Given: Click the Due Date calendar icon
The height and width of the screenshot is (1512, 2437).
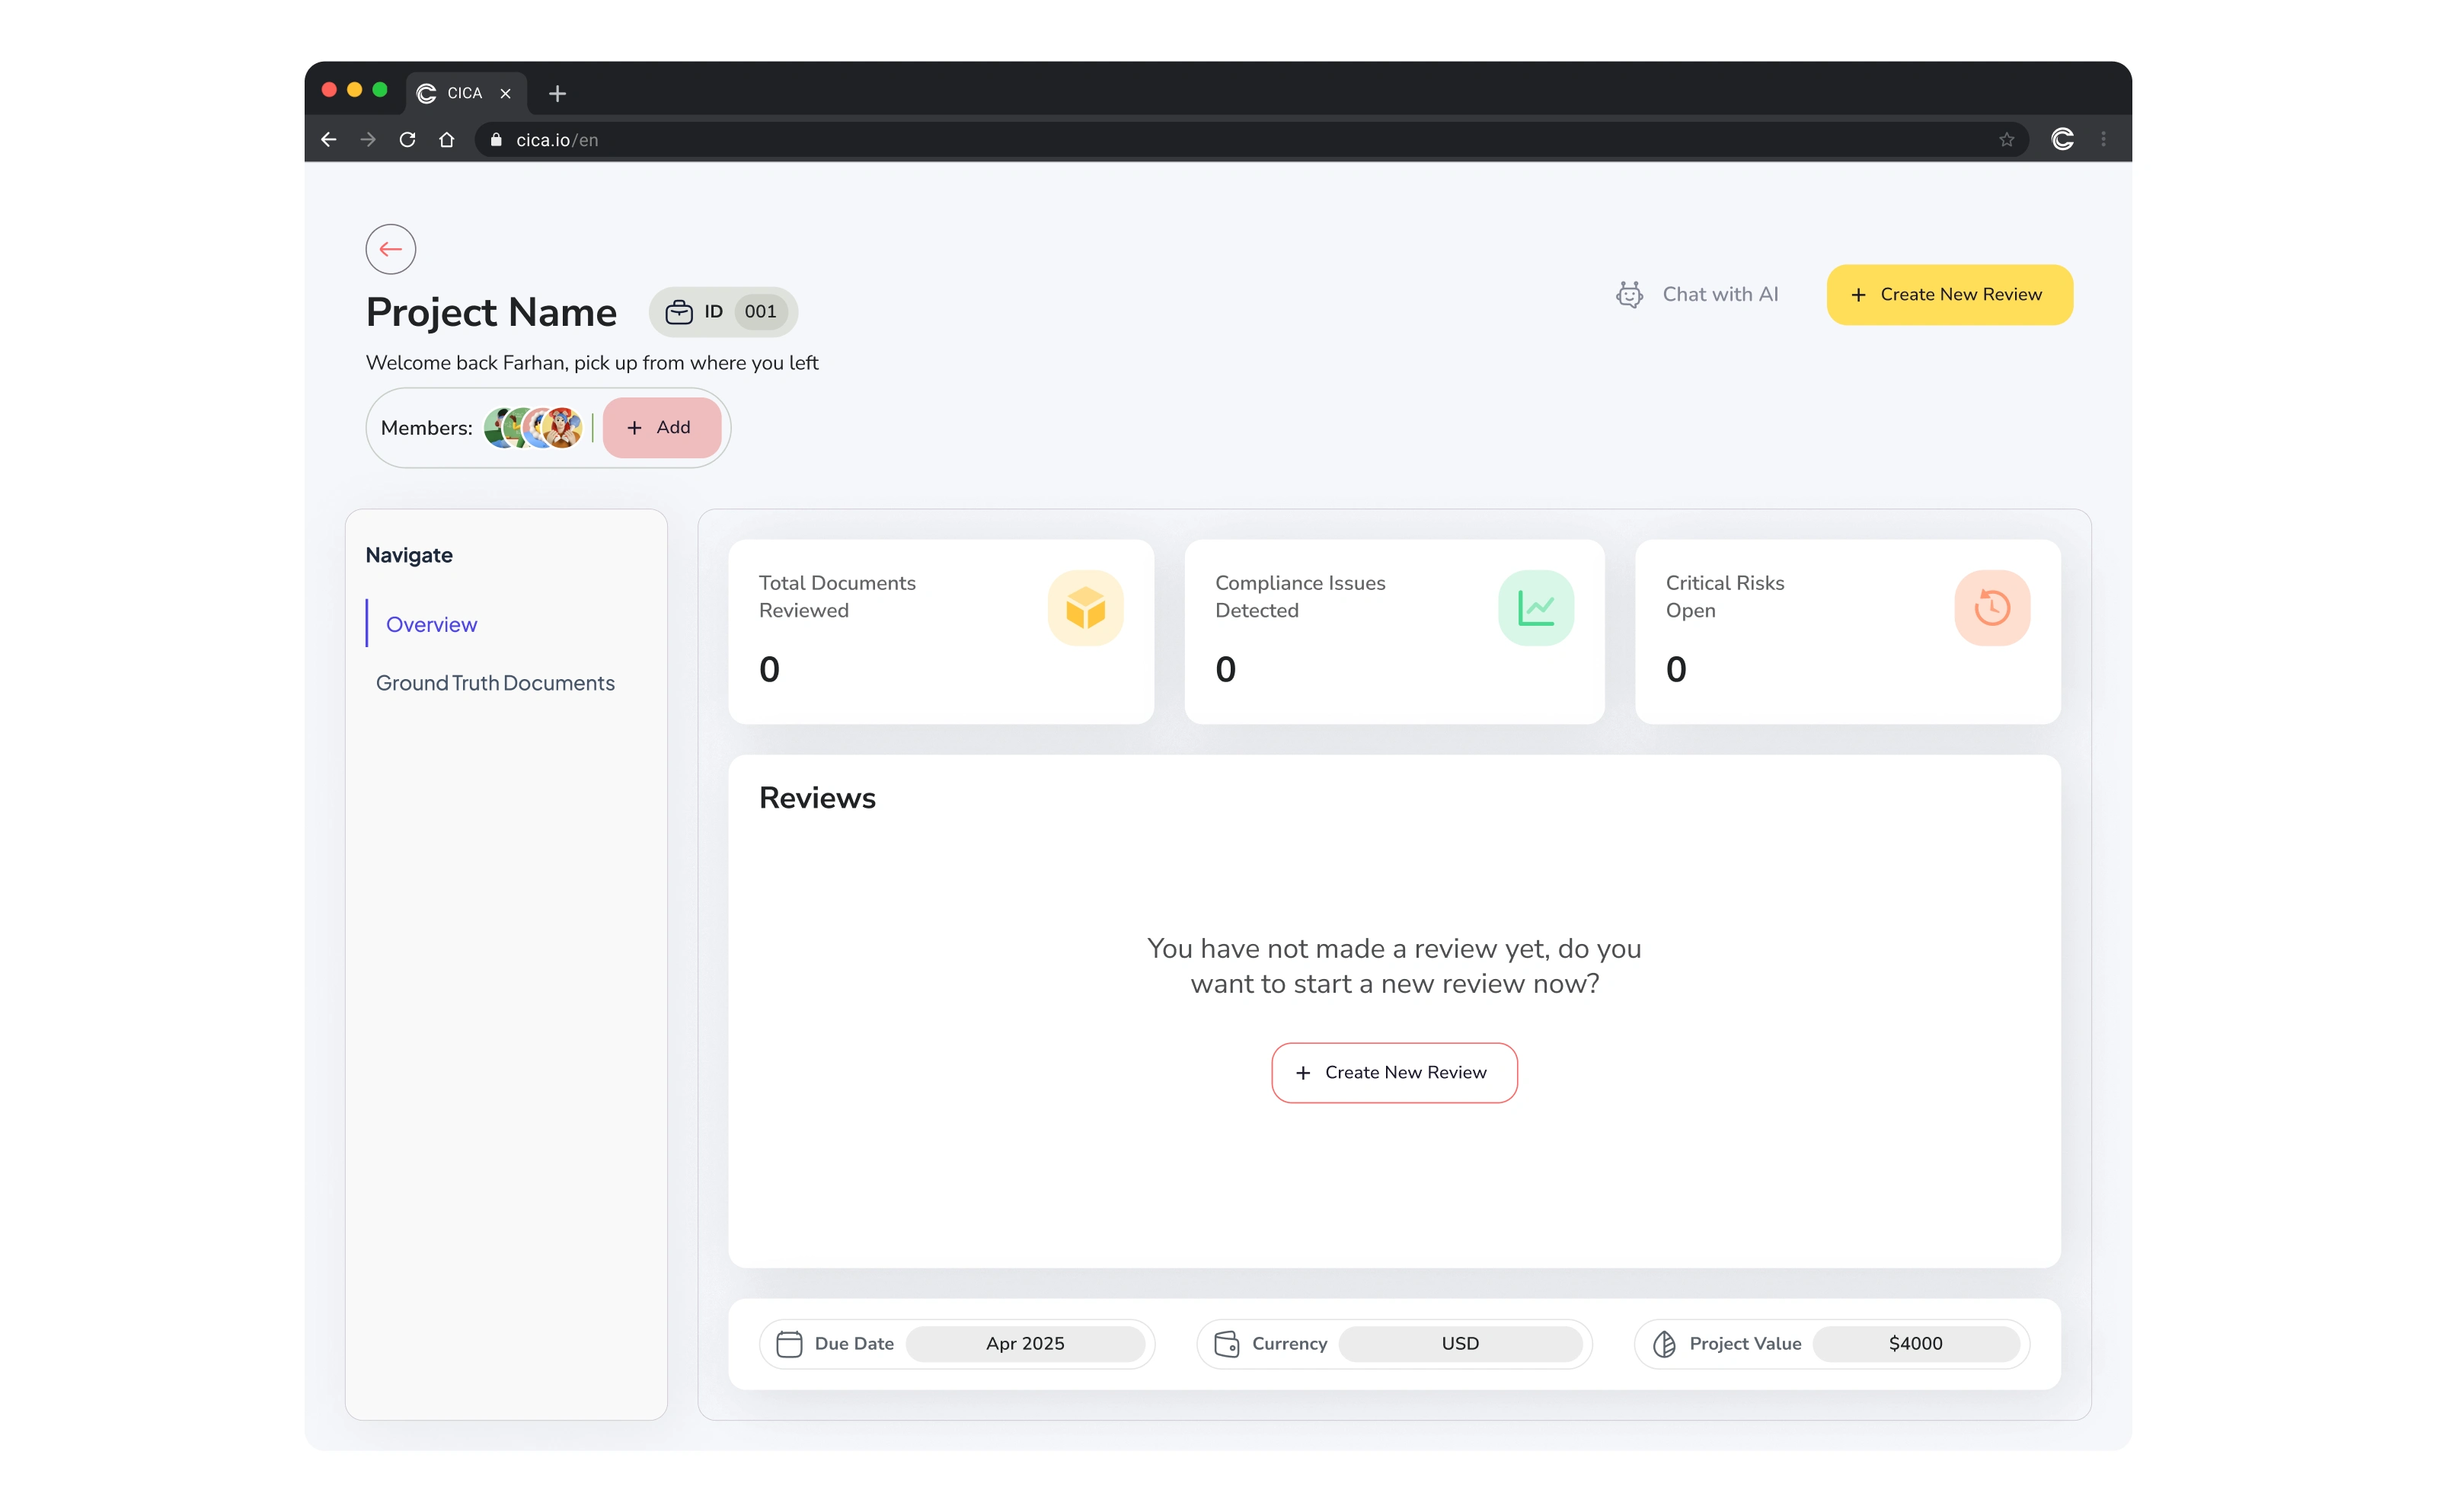Looking at the screenshot, I should pos(789,1343).
